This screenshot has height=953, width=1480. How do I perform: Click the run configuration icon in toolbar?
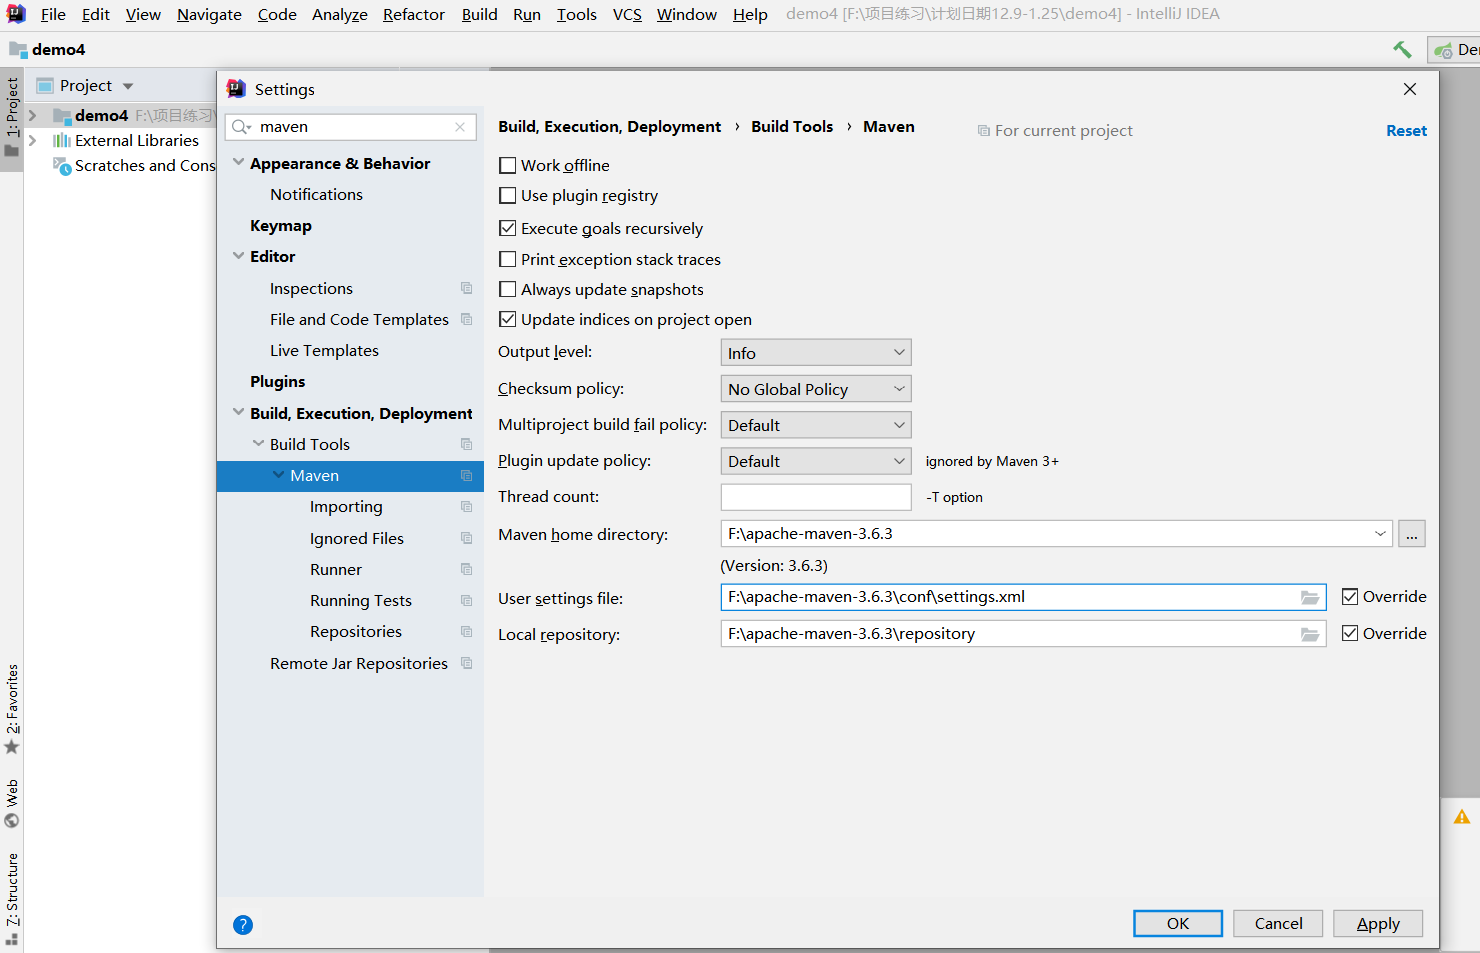[x=1443, y=50]
